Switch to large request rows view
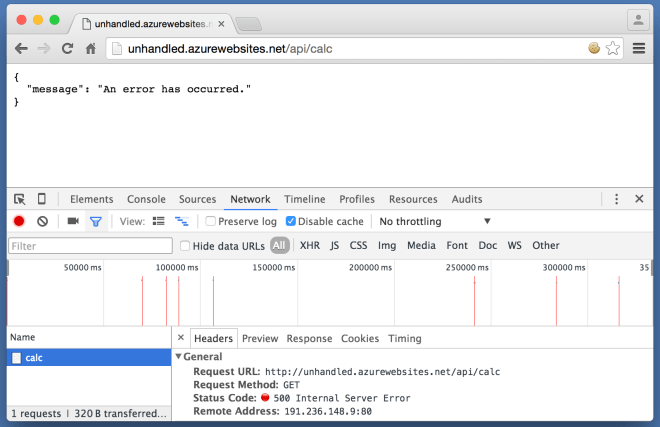The image size is (660, 427). 159,221
